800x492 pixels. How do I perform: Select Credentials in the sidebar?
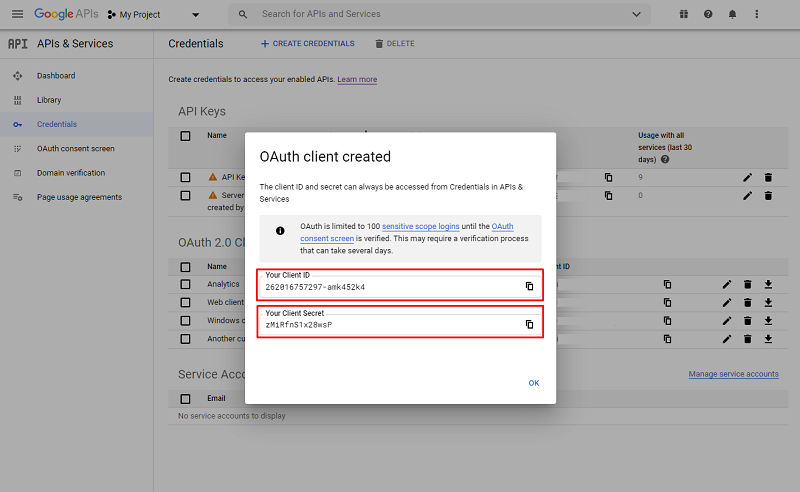[77, 125]
